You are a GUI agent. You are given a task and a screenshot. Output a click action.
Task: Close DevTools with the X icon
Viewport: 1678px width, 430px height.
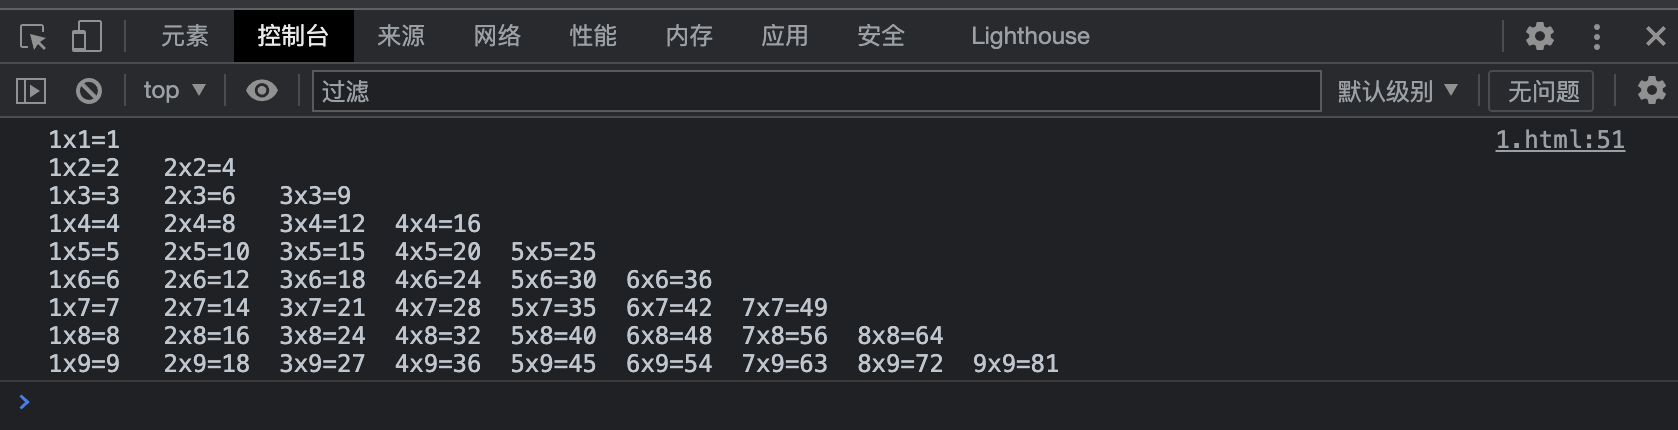(1656, 37)
